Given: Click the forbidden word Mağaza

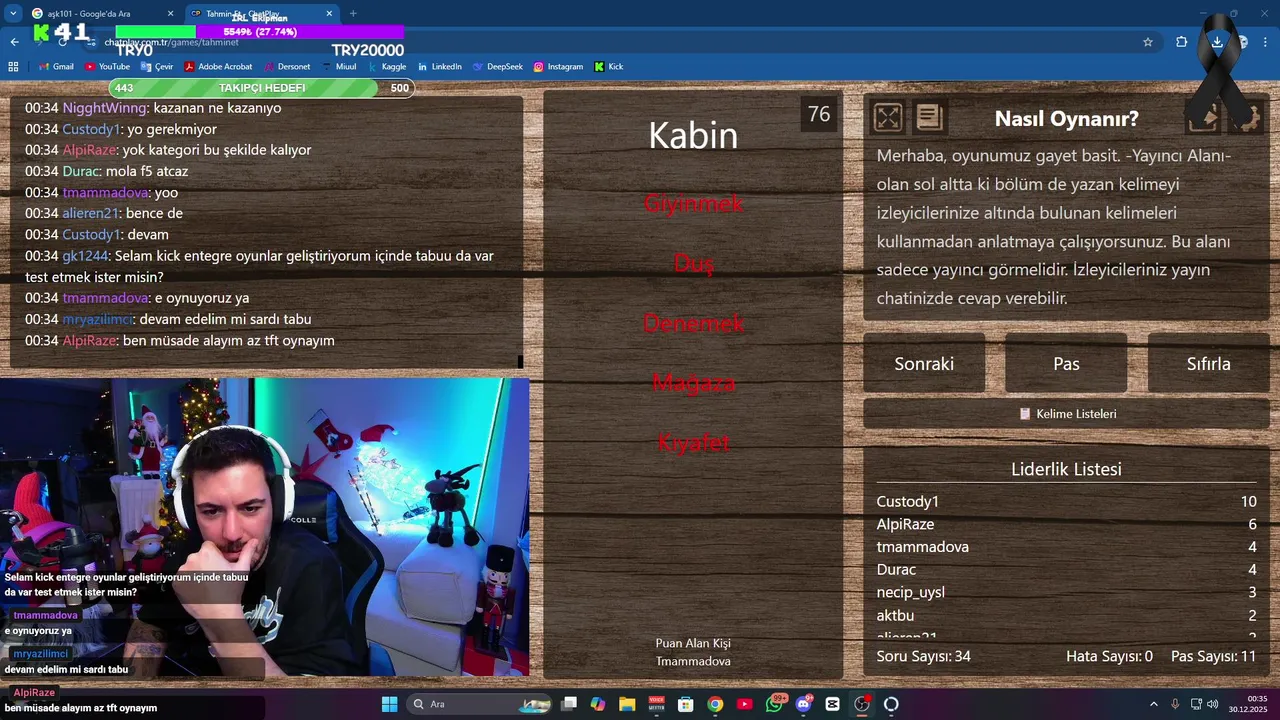Looking at the screenshot, I should [x=693, y=383].
